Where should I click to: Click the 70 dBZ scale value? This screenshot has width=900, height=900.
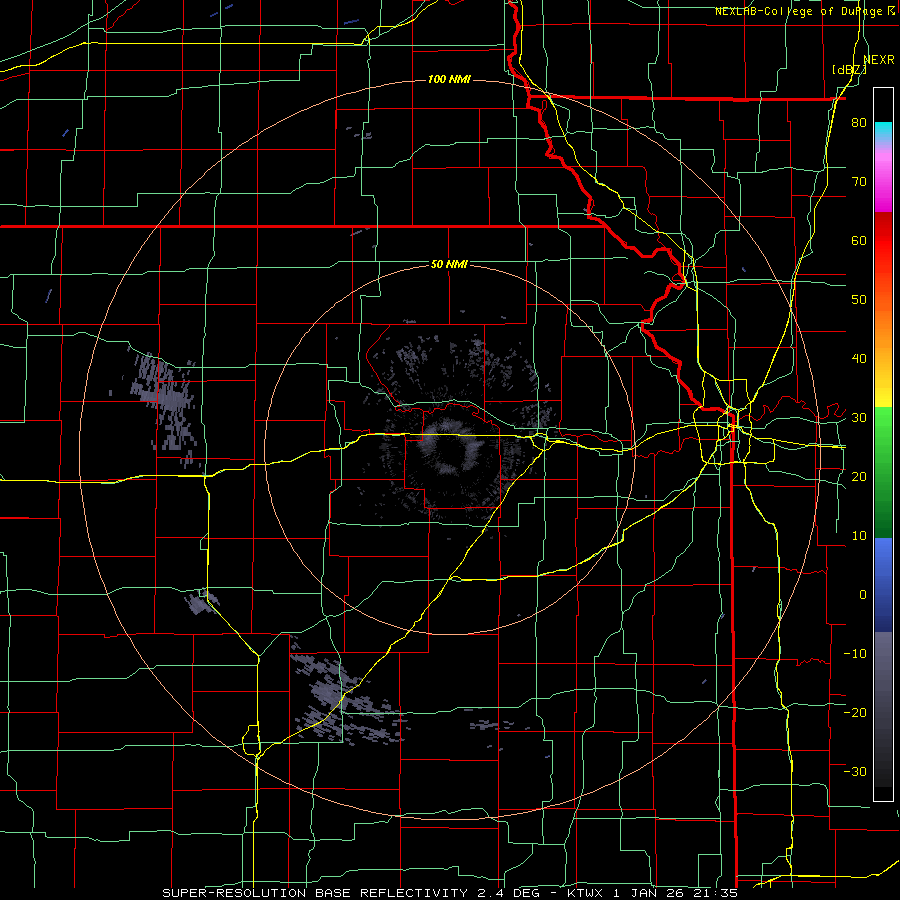click(x=859, y=182)
